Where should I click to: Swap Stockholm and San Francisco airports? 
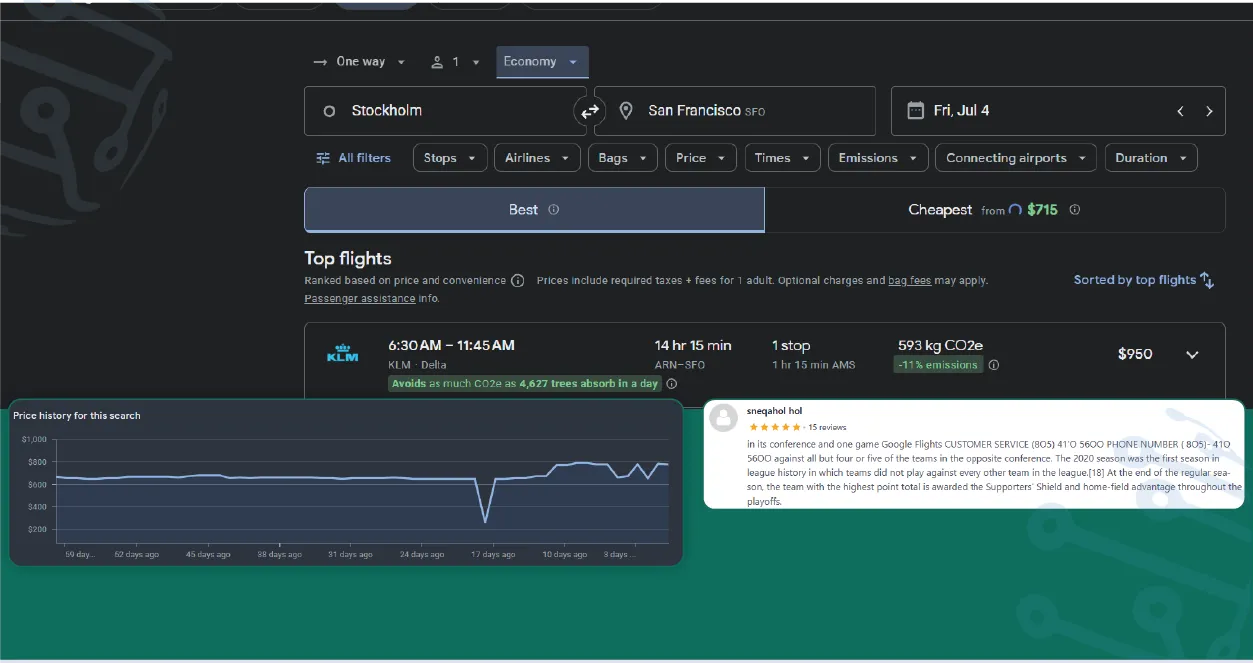click(x=589, y=111)
